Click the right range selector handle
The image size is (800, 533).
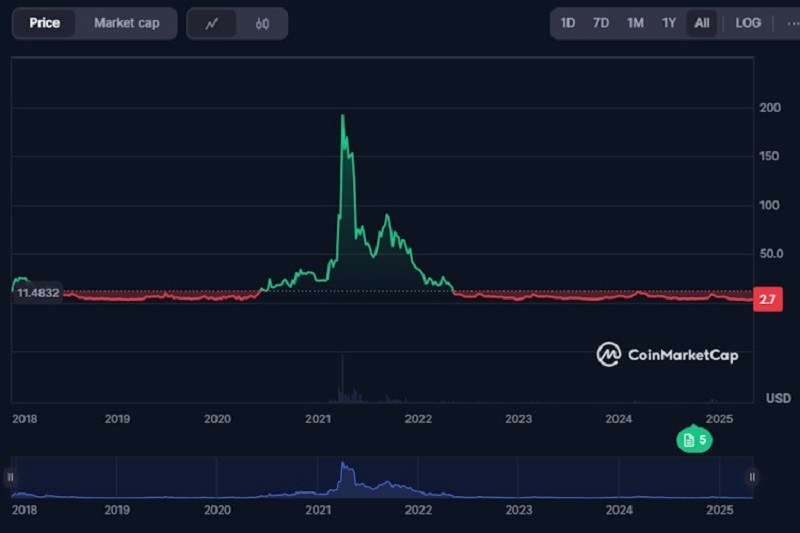tap(752, 477)
